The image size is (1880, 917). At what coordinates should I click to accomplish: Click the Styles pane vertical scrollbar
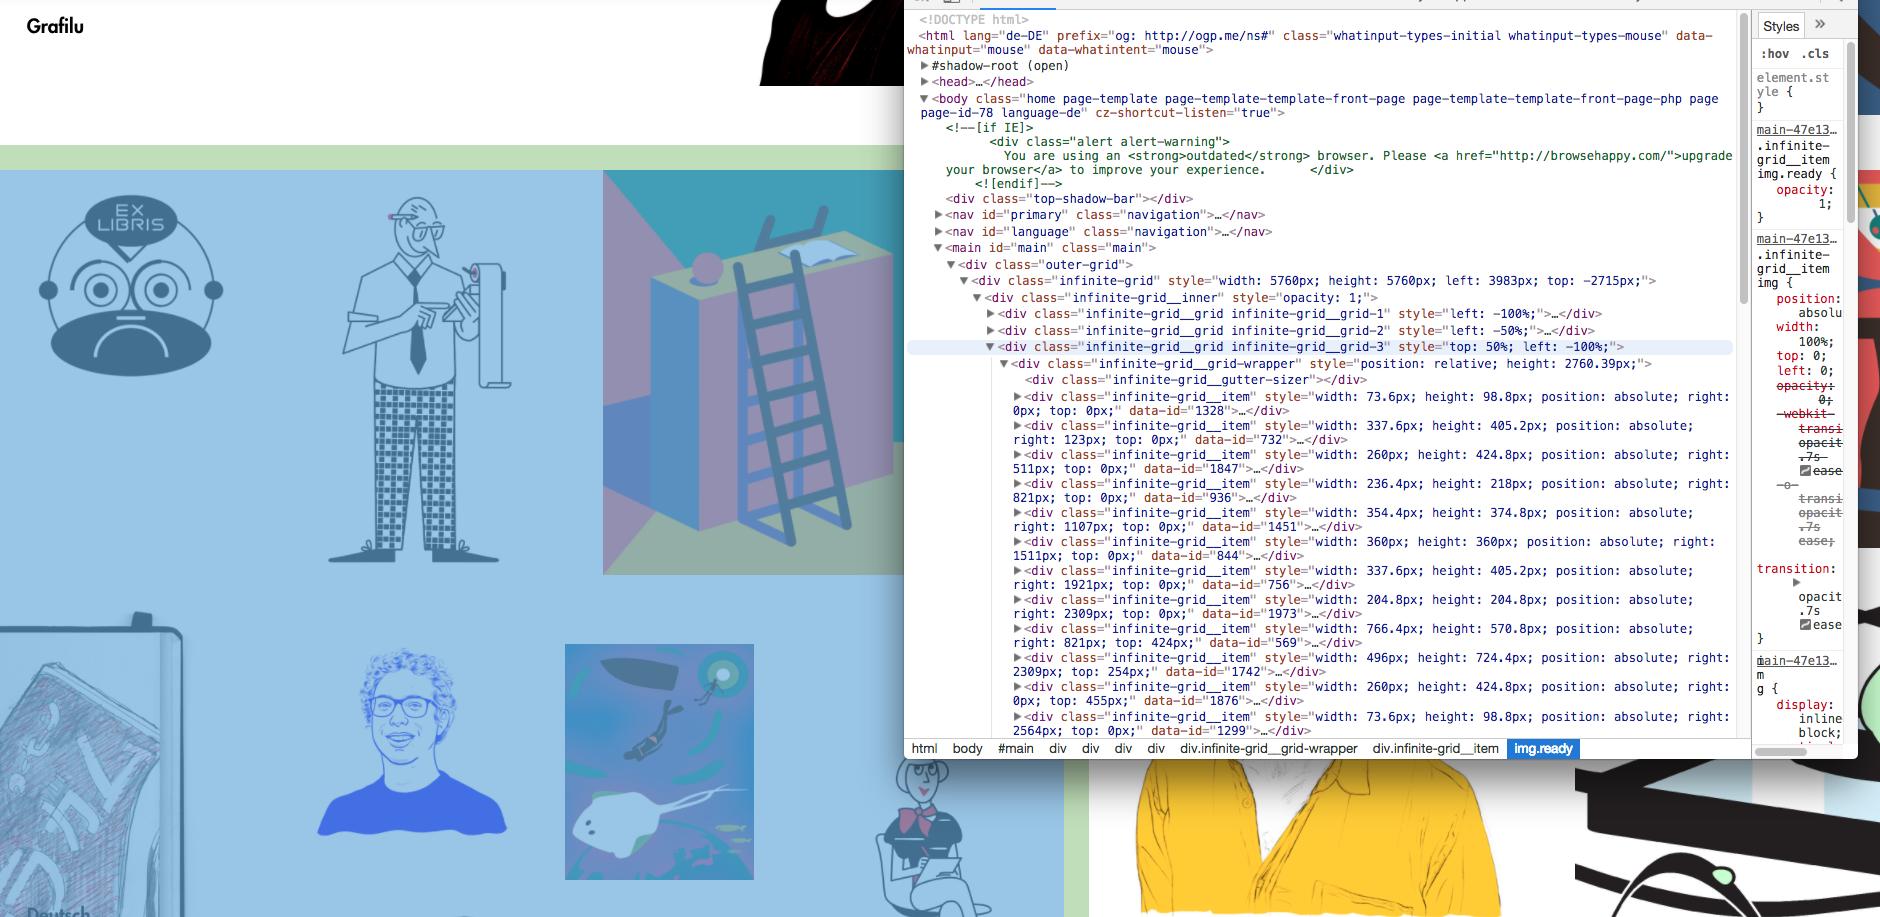[1851, 130]
